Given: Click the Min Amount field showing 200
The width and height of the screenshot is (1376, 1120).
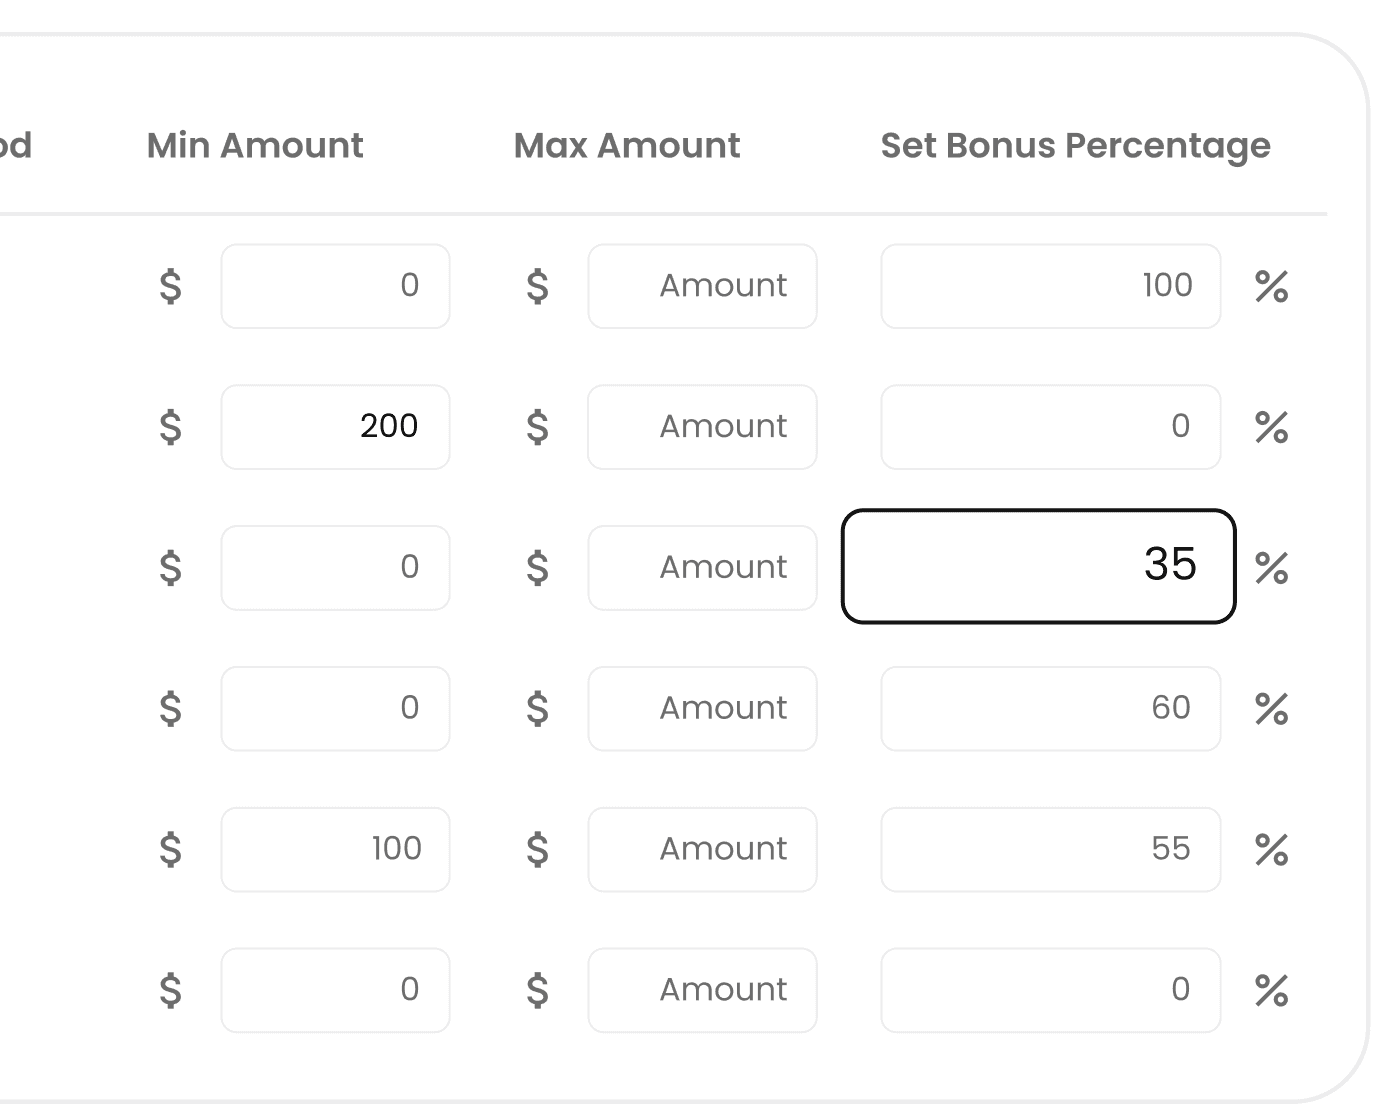Looking at the screenshot, I should [335, 427].
